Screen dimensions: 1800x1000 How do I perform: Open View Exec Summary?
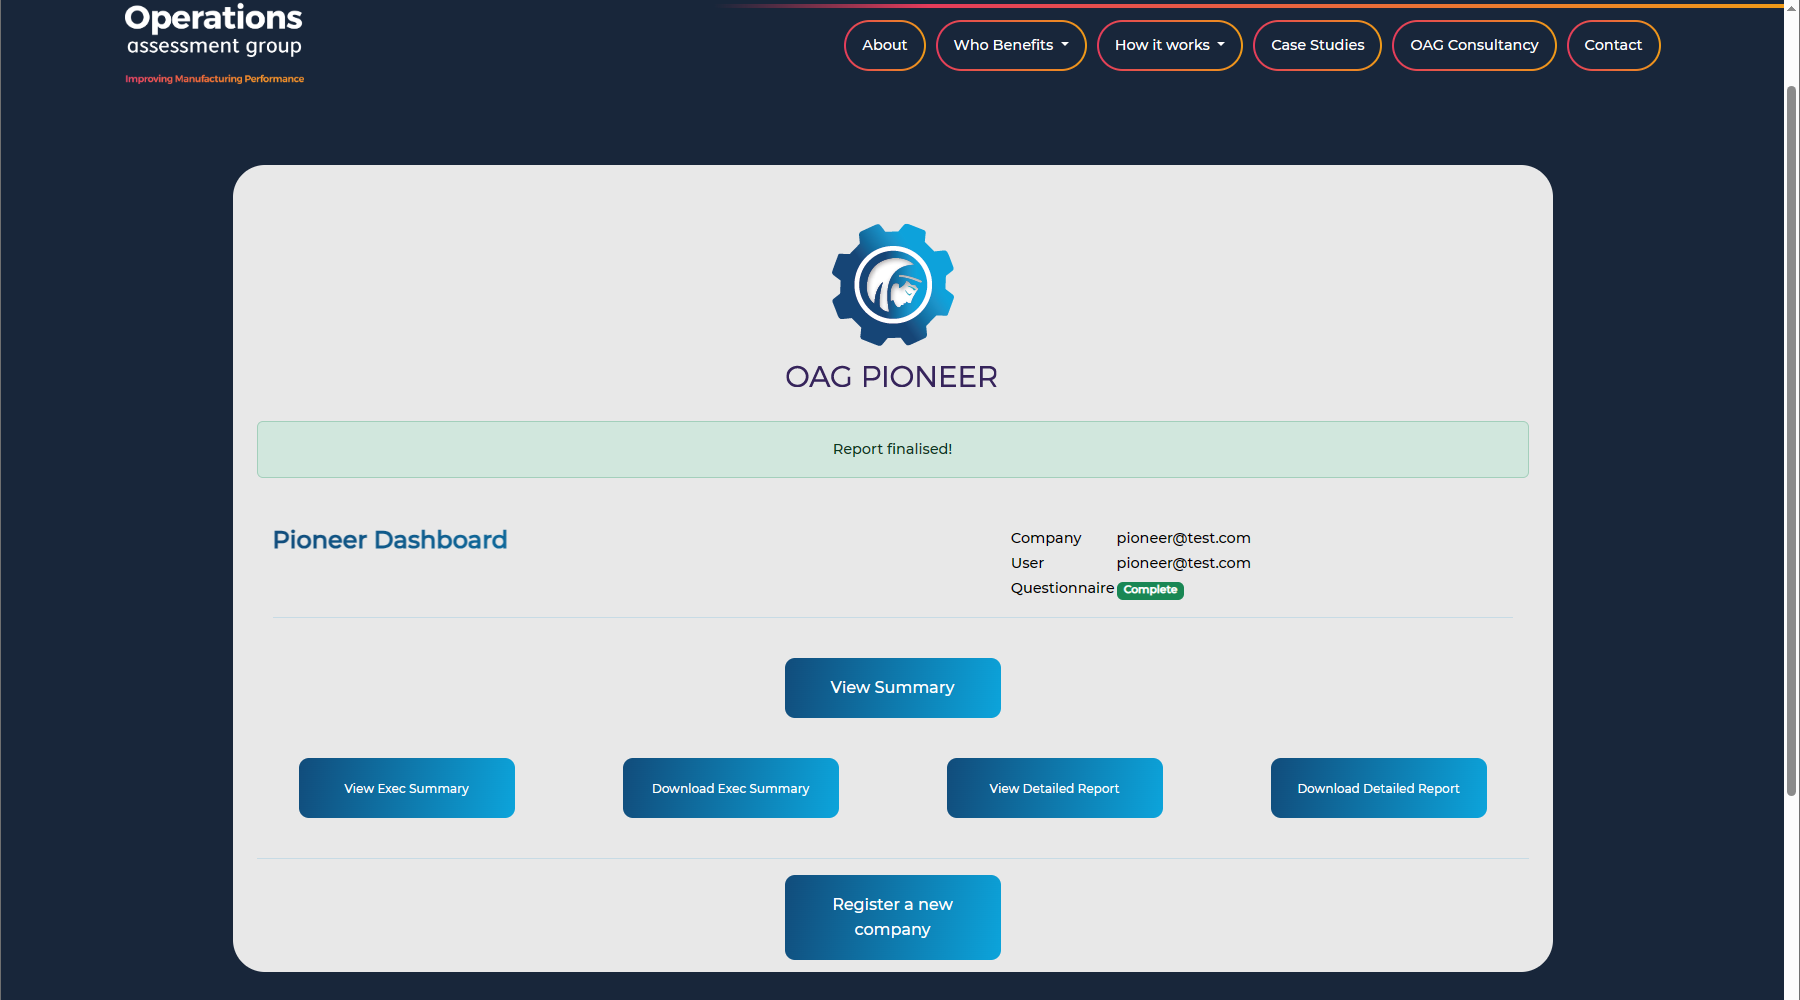pyautogui.click(x=406, y=788)
